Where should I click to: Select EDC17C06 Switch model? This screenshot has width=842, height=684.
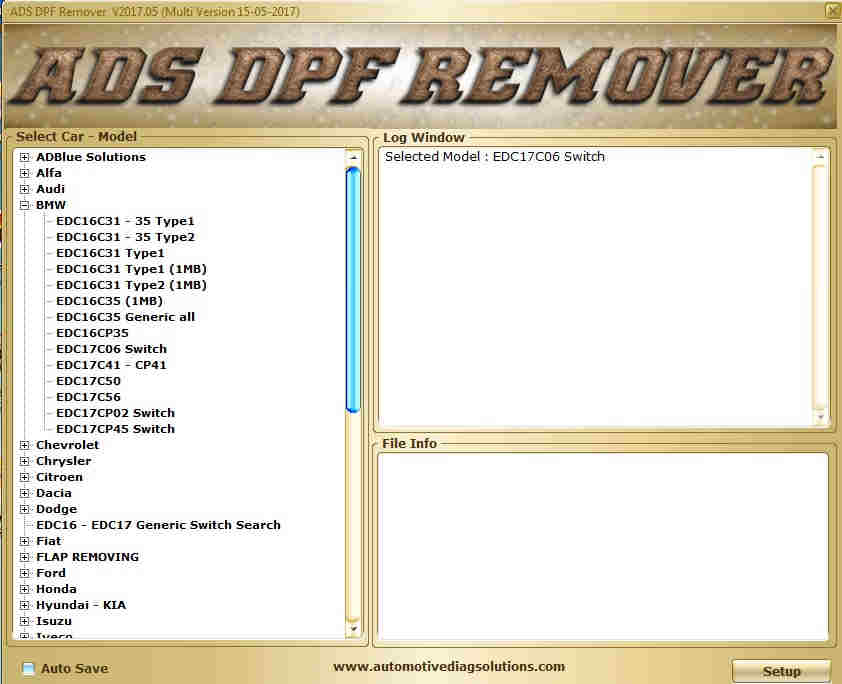[x=111, y=349]
